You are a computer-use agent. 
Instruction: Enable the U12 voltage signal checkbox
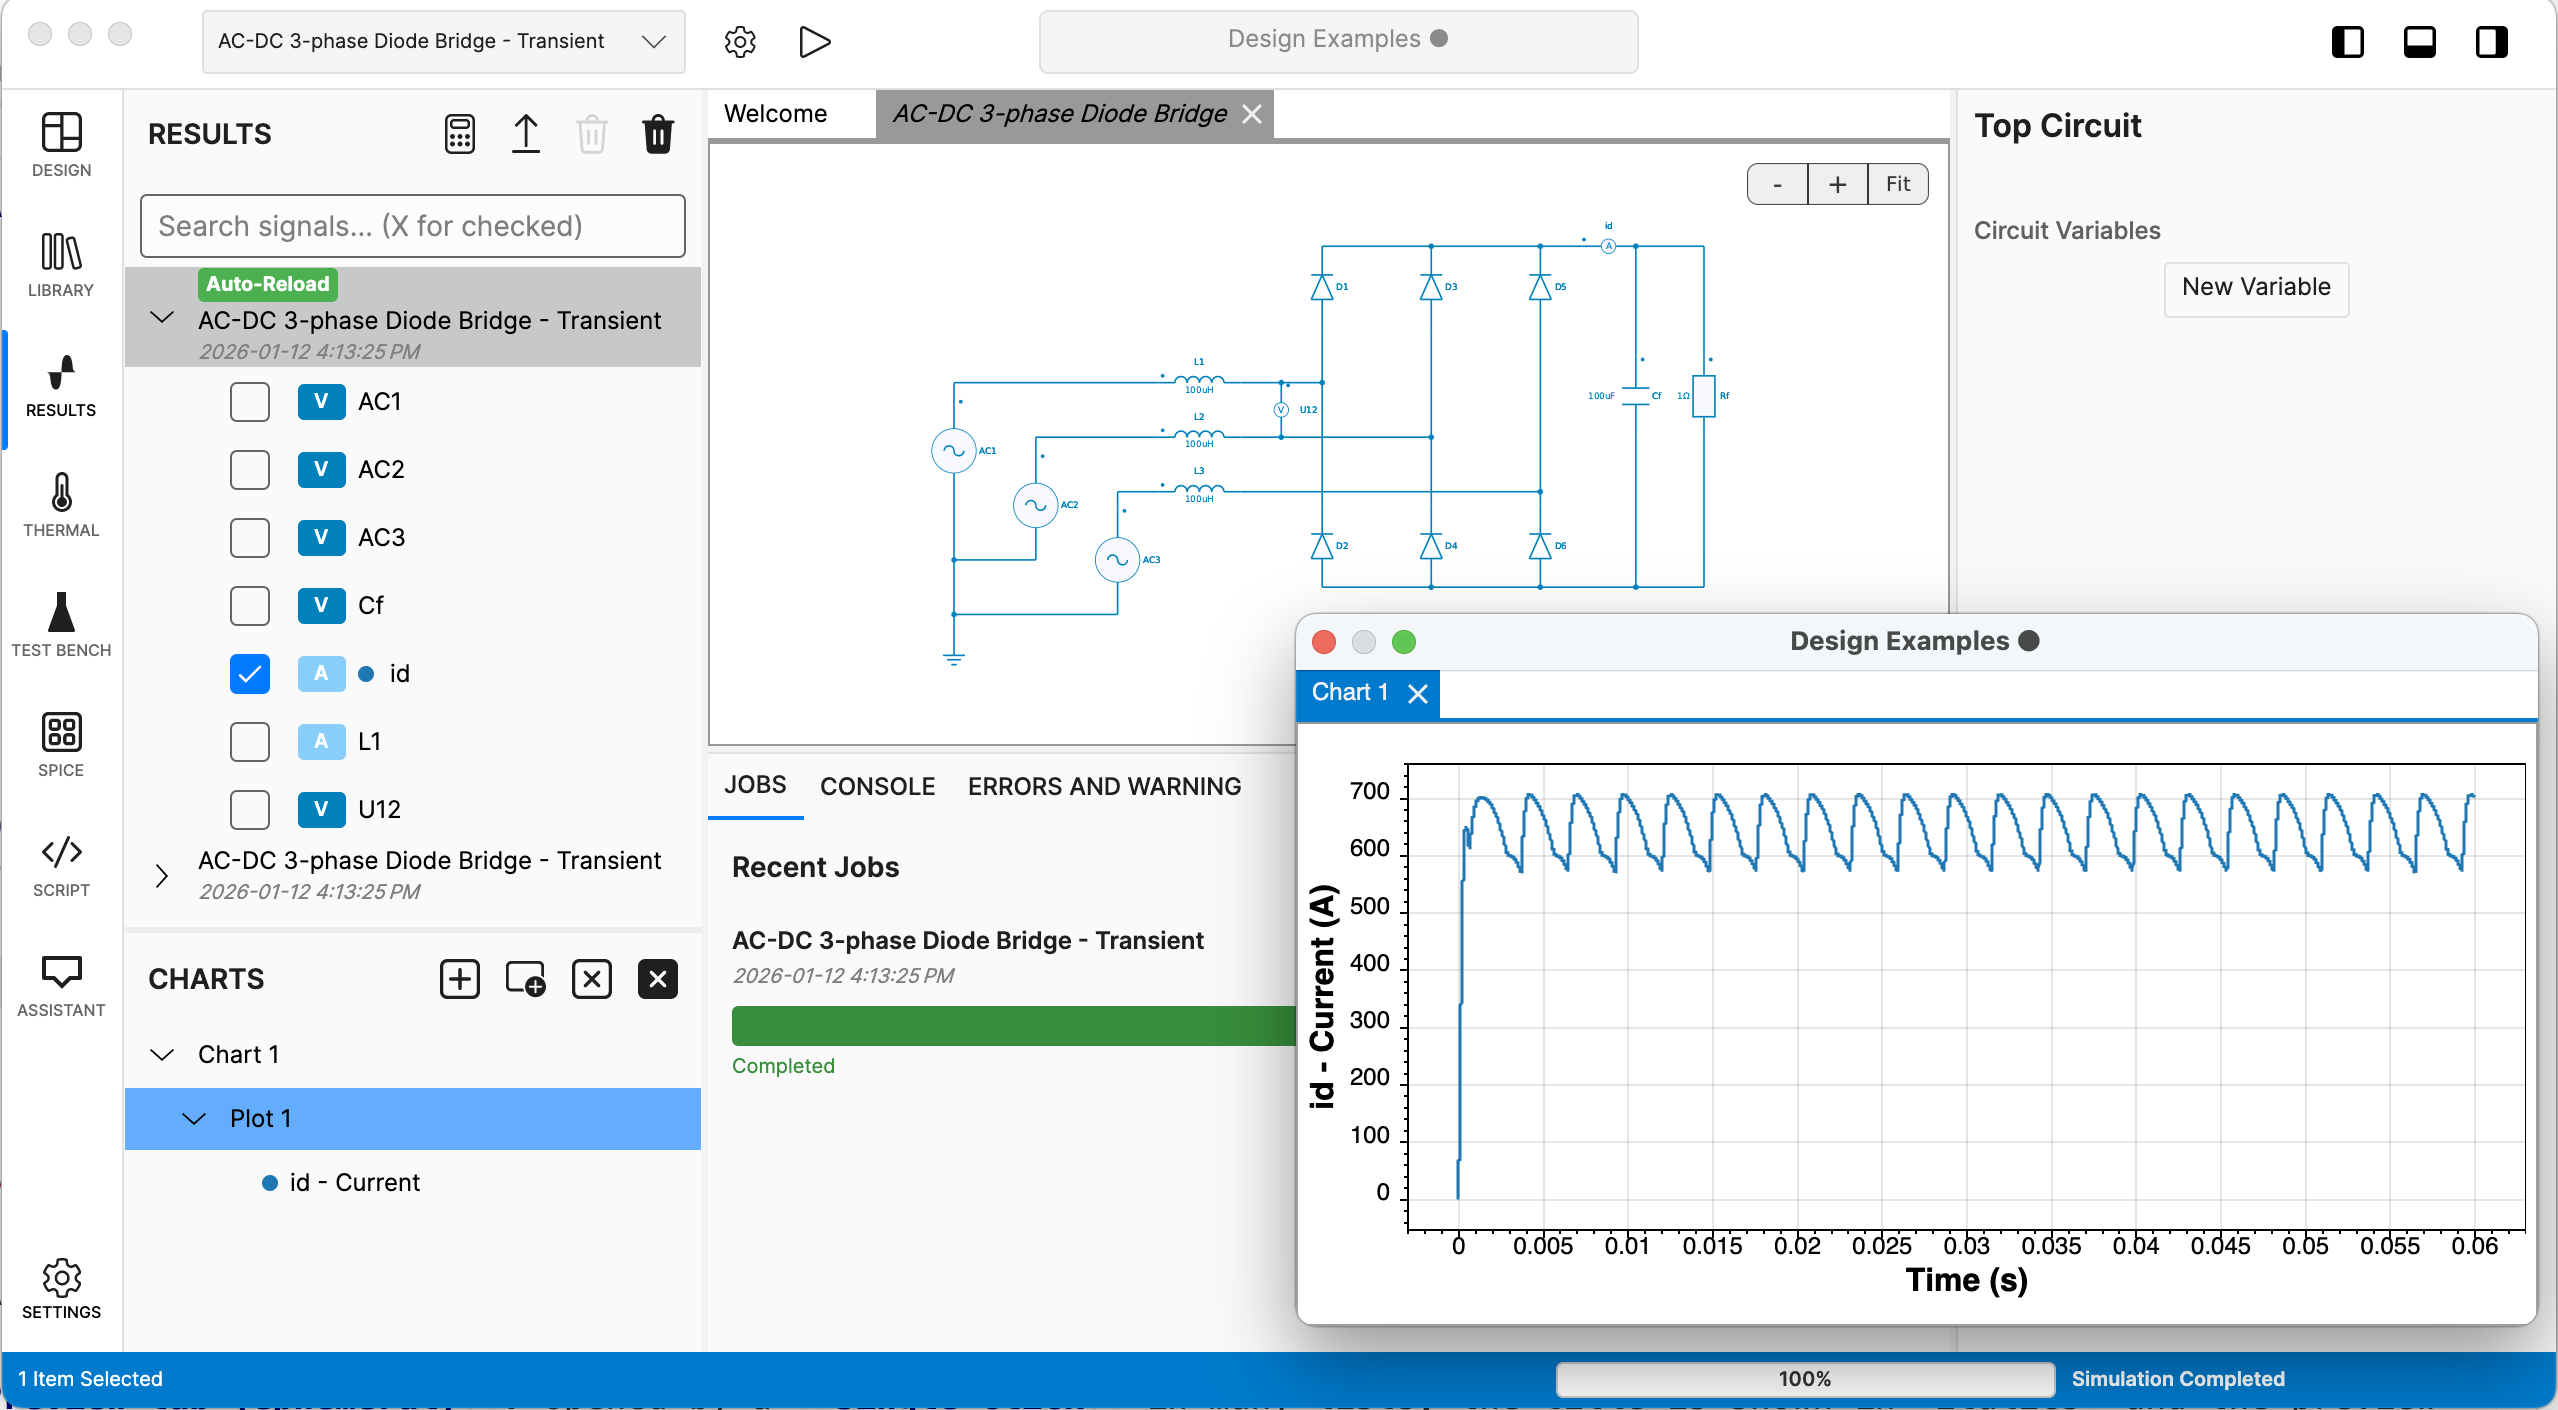click(250, 810)
